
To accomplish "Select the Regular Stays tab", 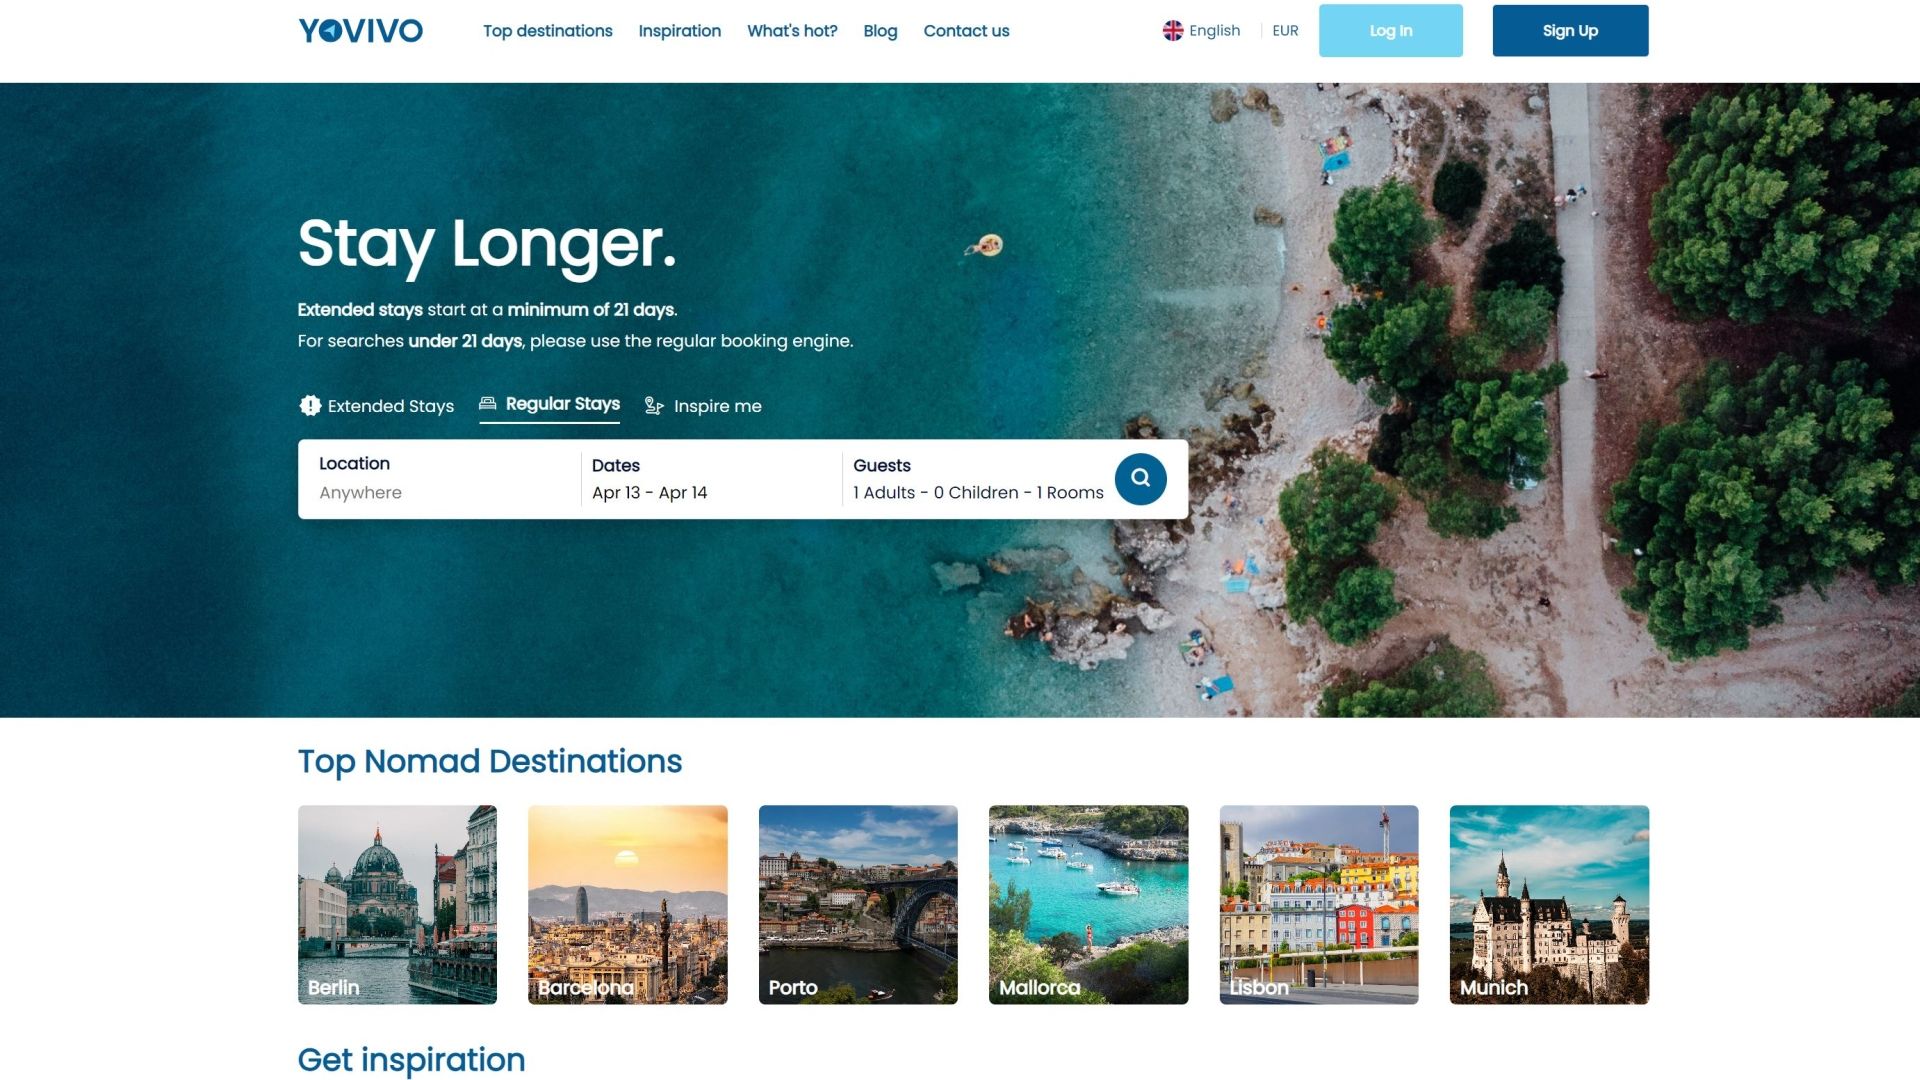I will [x=549, y=404].
